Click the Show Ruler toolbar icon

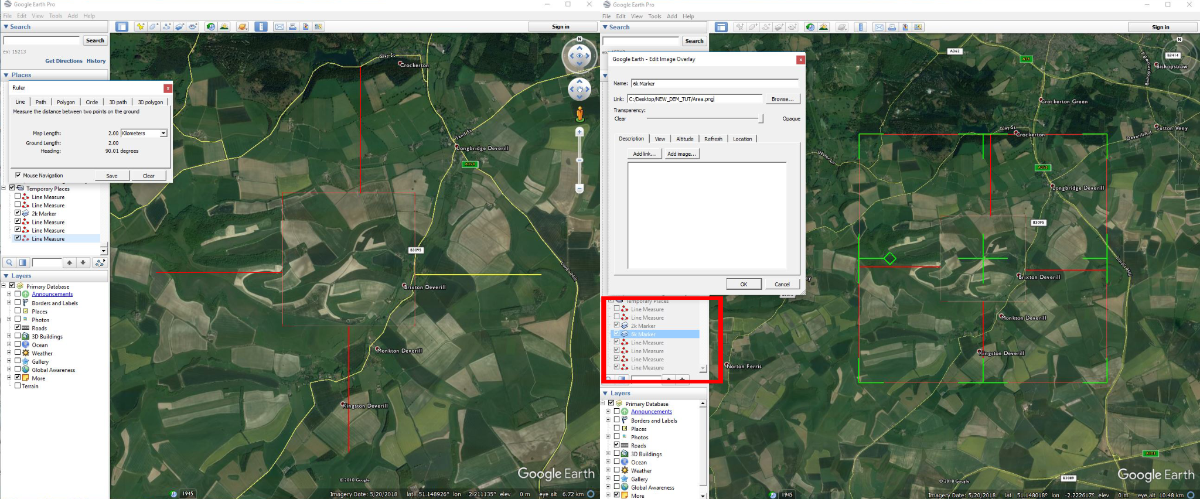(x=261, y=26)
